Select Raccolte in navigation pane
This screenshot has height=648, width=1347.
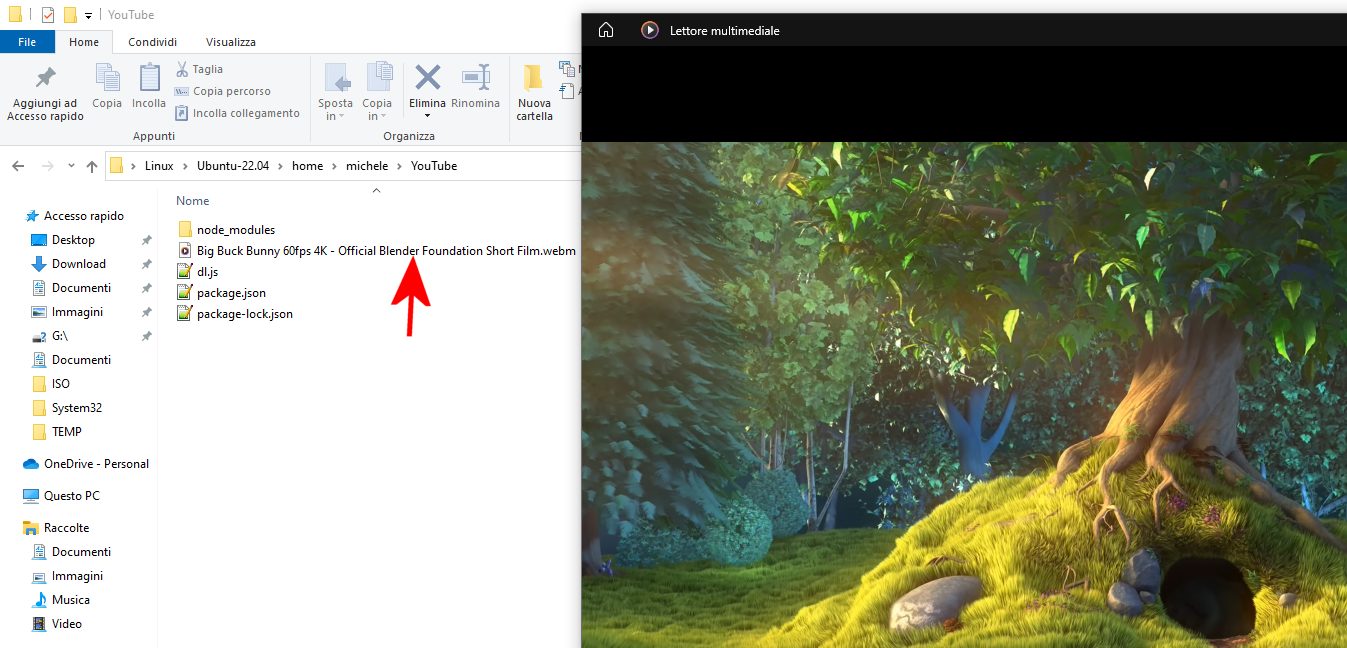coord(66,528)
